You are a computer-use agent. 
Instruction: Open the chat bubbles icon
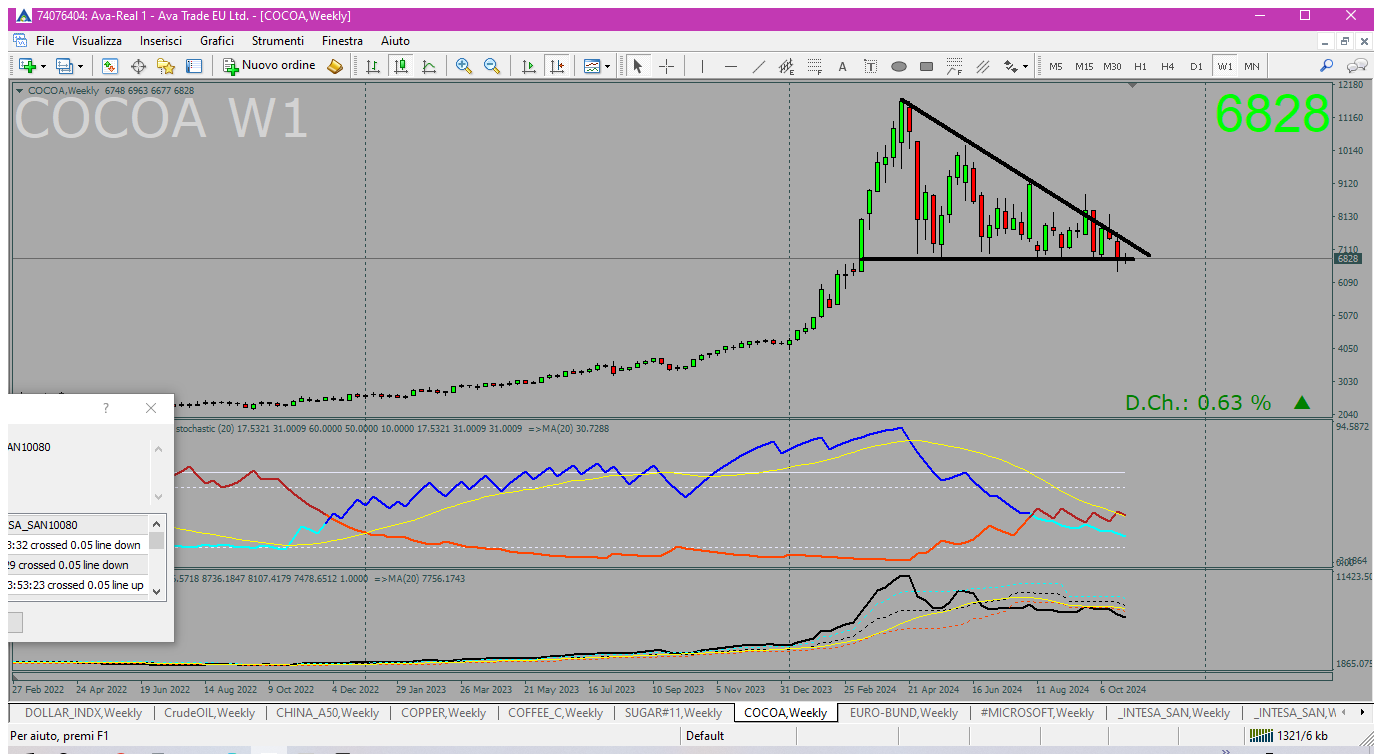point(1357,66)
